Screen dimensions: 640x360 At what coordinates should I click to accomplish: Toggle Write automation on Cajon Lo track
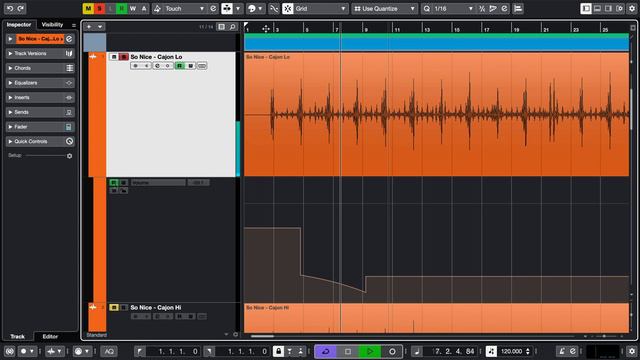coord(190,66)
